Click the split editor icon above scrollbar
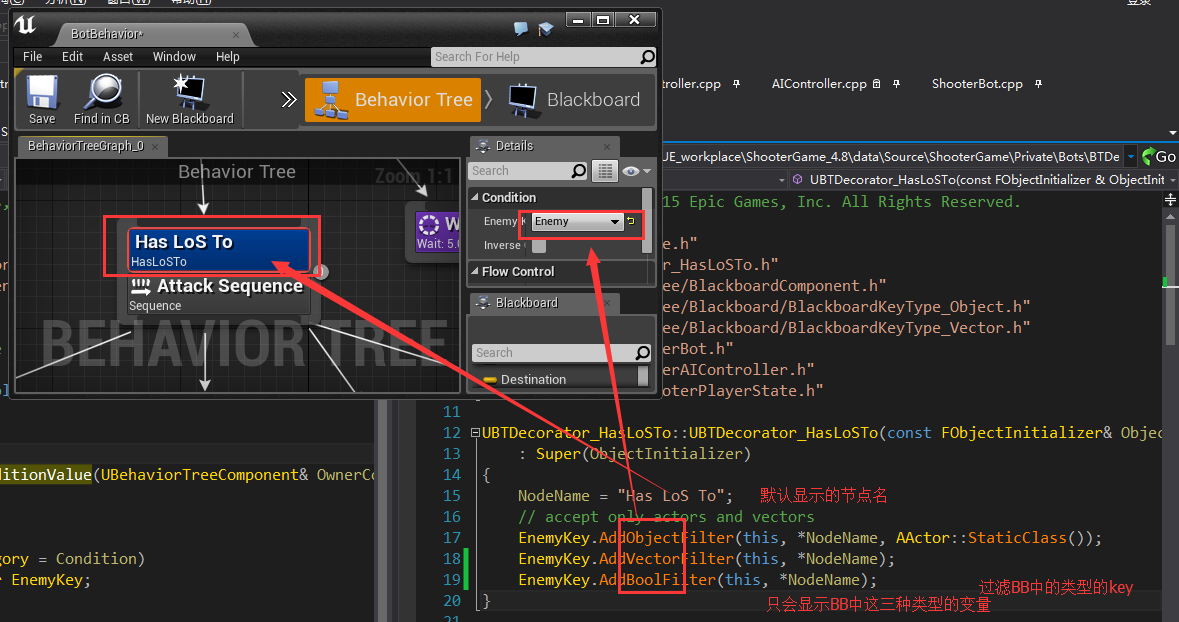Image resolution: width=1179 pixels, height=622 pixels. click(1170, 199)
